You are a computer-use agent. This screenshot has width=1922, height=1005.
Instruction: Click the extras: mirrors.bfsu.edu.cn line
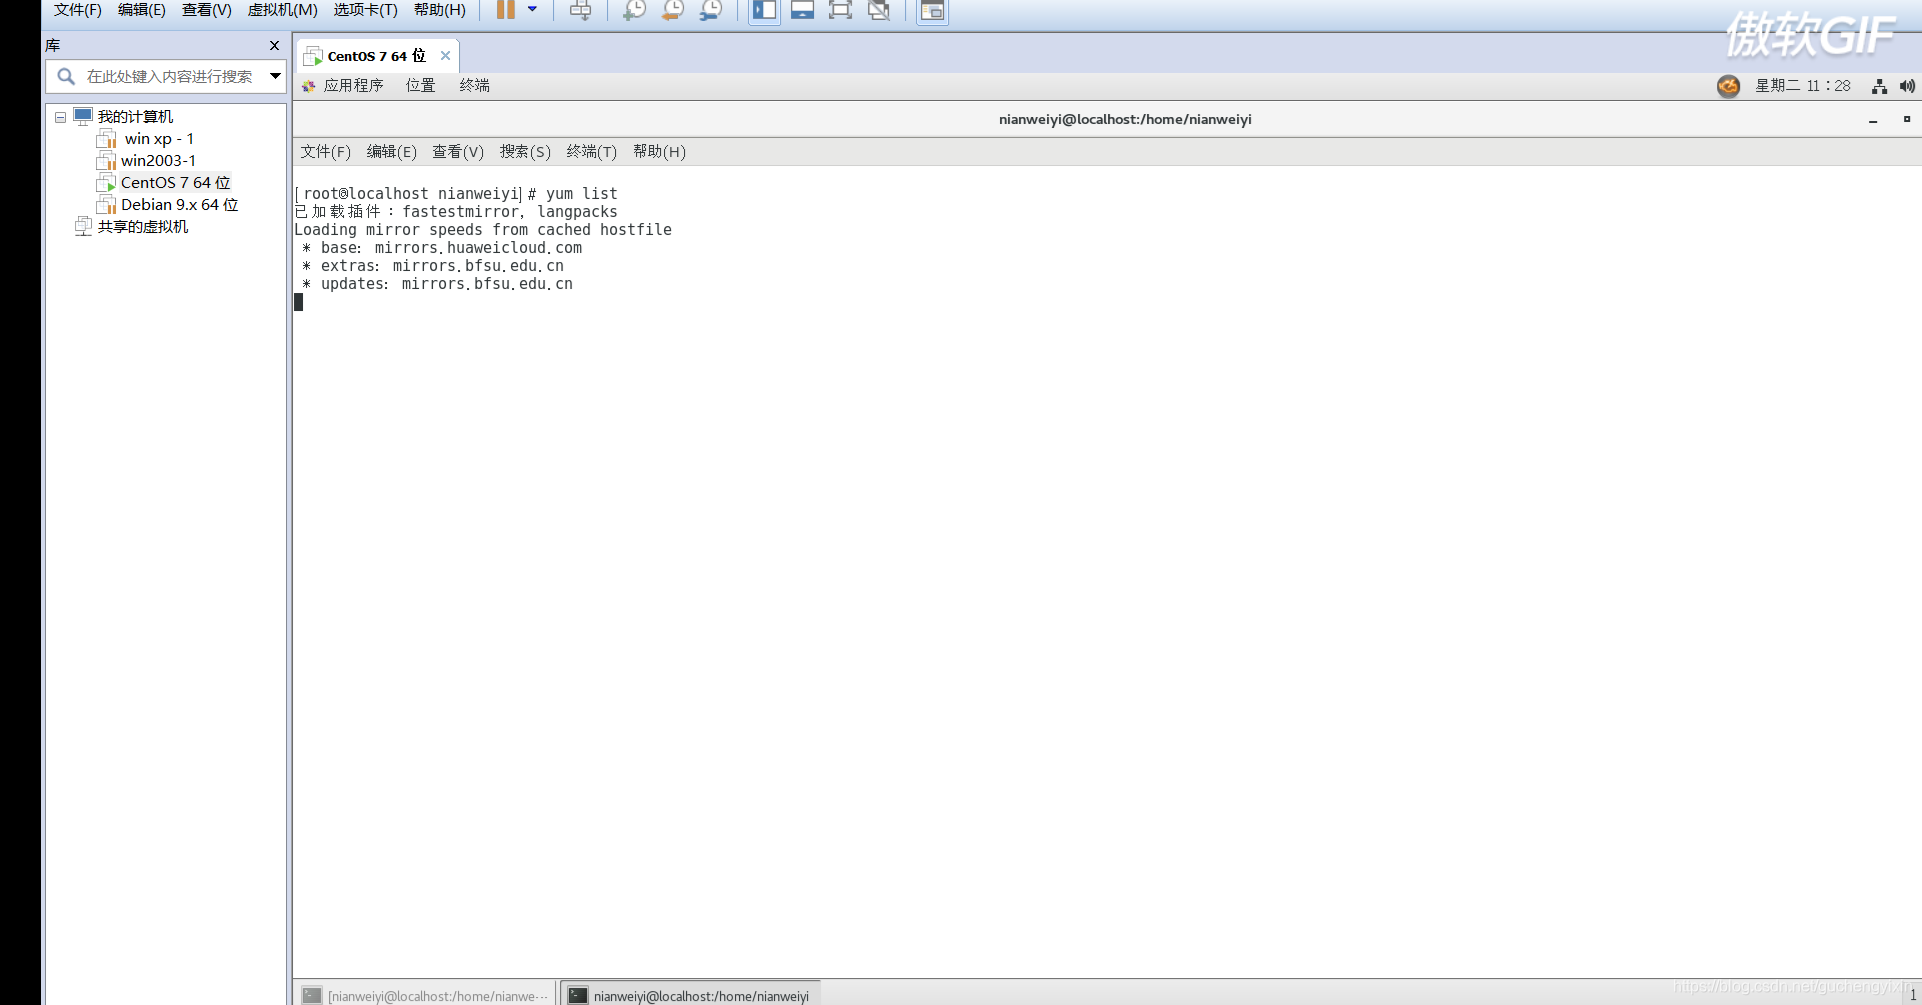click(x=433, y=266)
